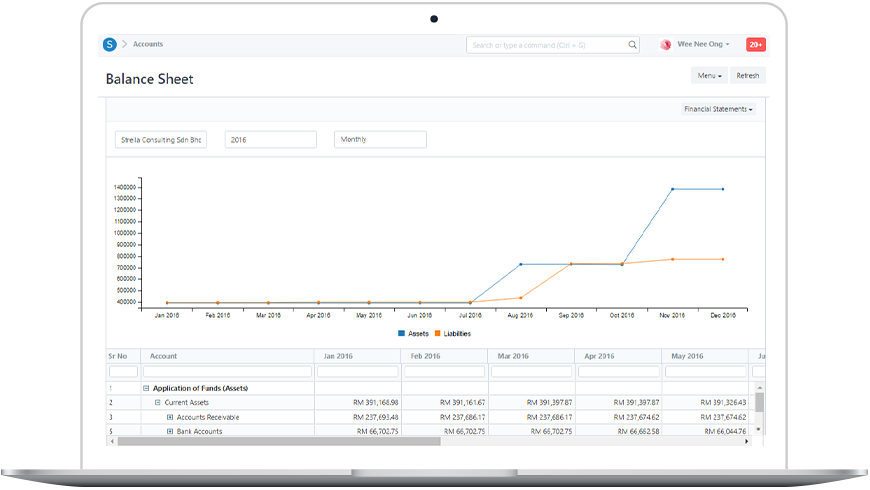
Task: Open the Wee Nee Ong user menu
Action: pos(704,45)
